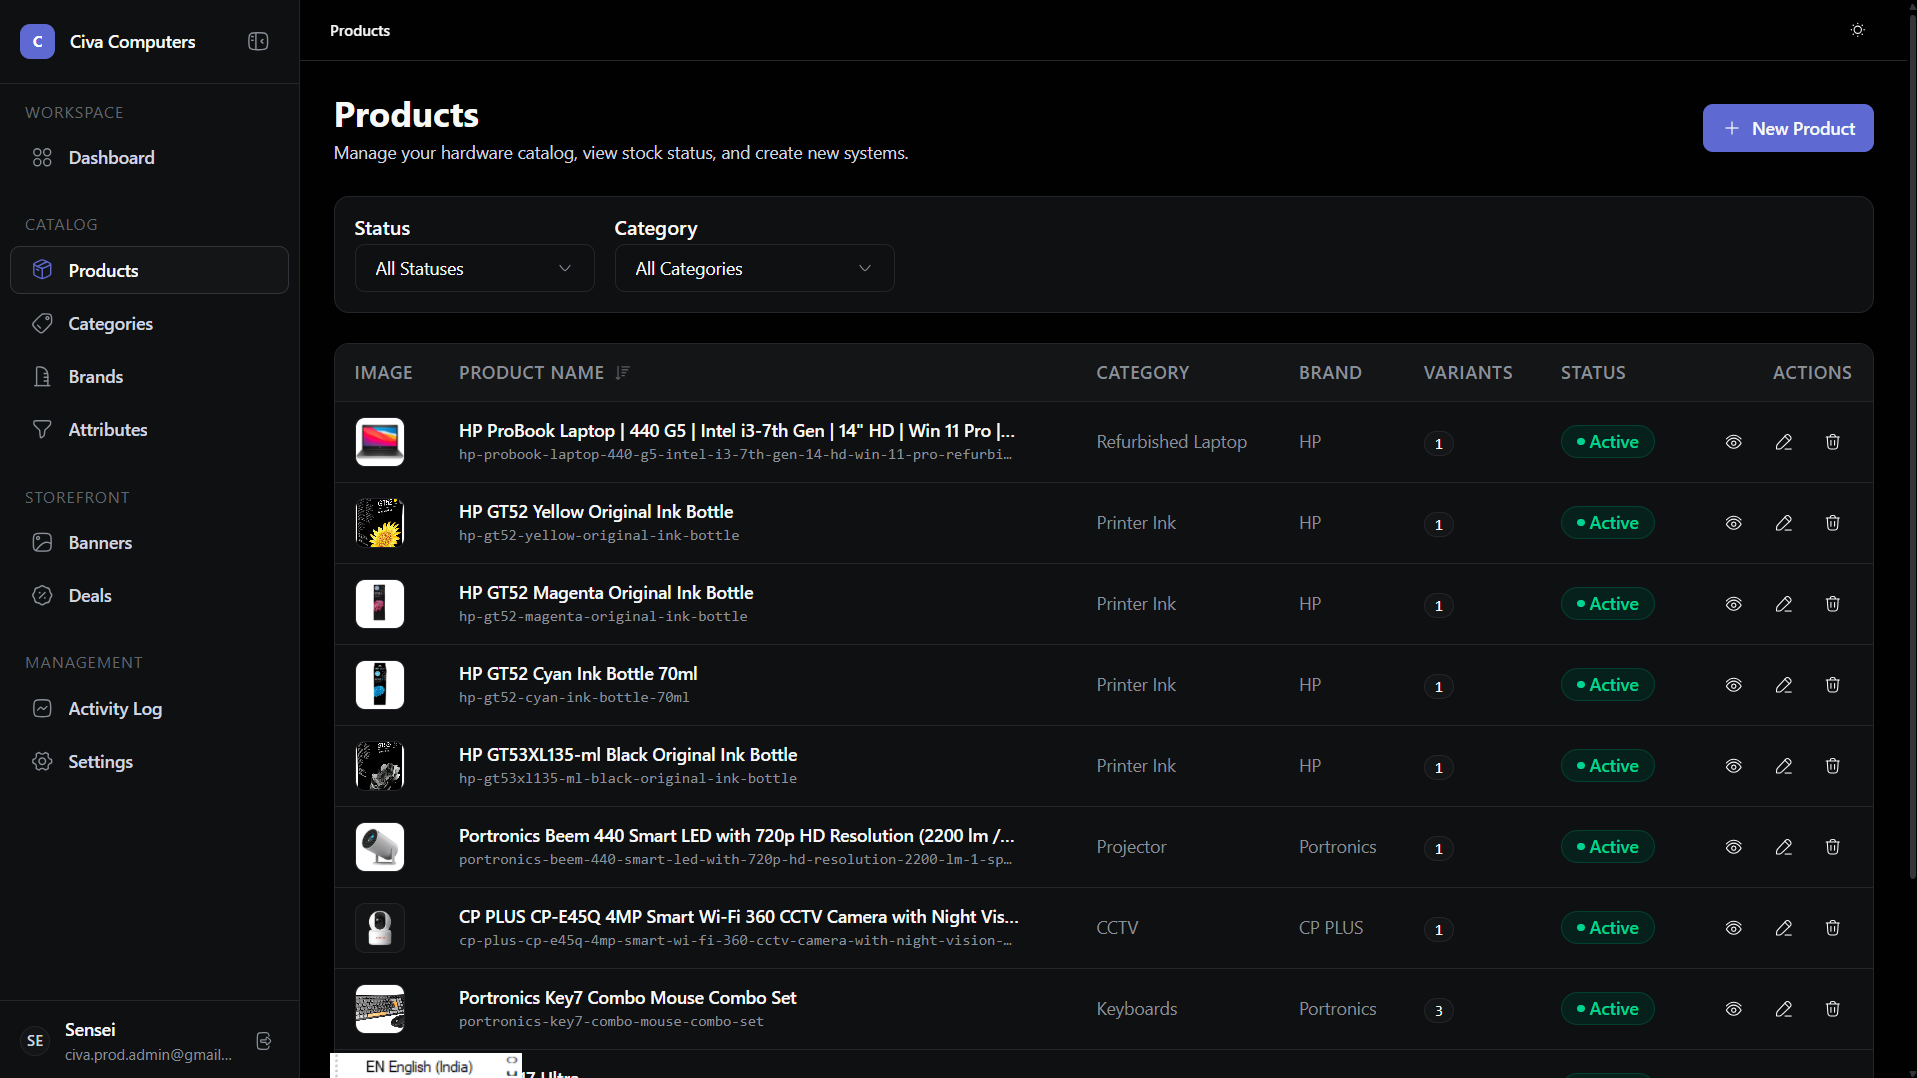Screen dimensions: 1917x1078
Task: Open the All Categories dropdown
Action: pyautogui.click(x=754, y=268)
